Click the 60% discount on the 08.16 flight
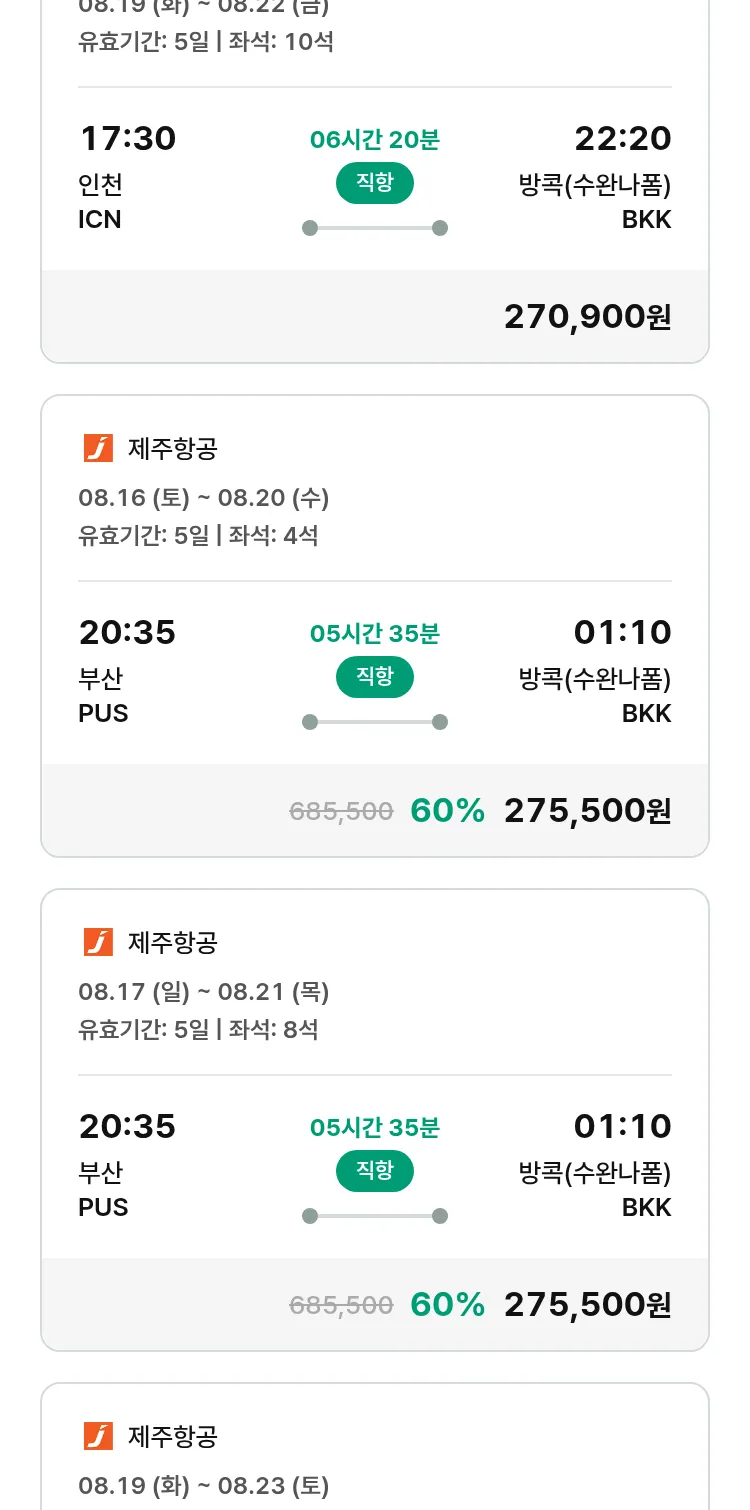The height and width of the screenshot is (1510, 750). [447, 811]
